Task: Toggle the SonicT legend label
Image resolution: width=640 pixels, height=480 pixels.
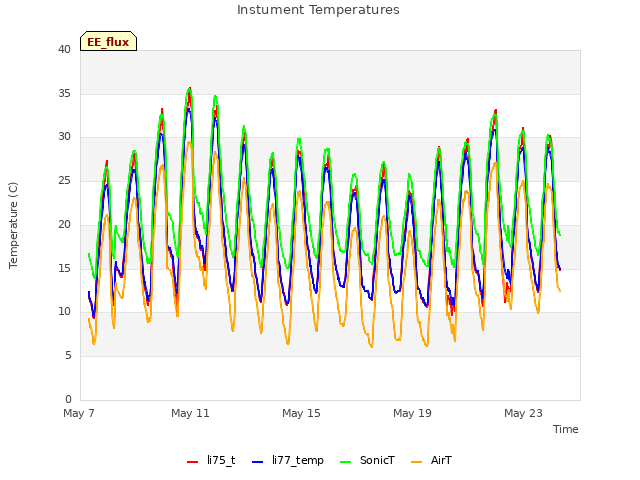Action: (x=377, y=460)
